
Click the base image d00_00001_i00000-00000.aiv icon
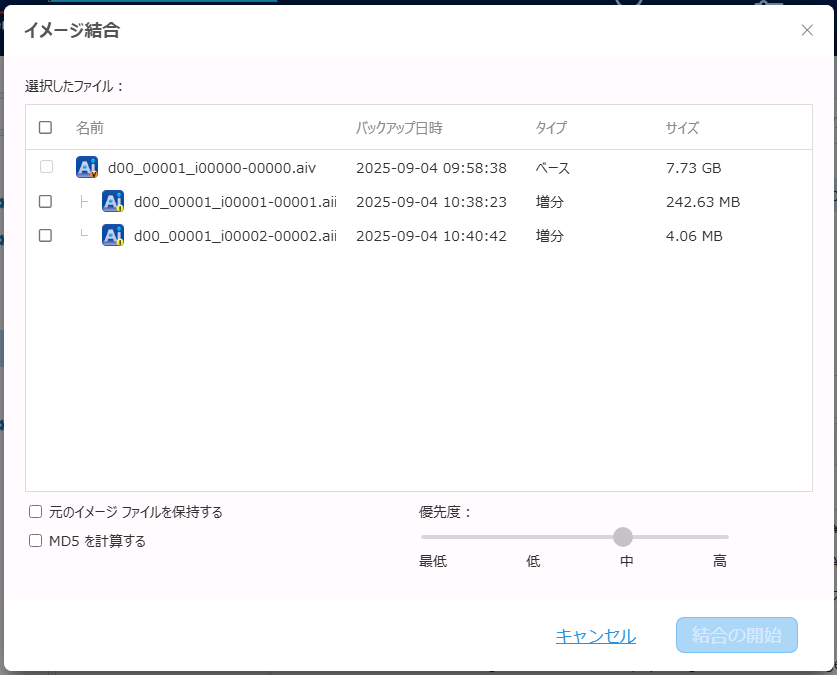click(x=87, y=168)
